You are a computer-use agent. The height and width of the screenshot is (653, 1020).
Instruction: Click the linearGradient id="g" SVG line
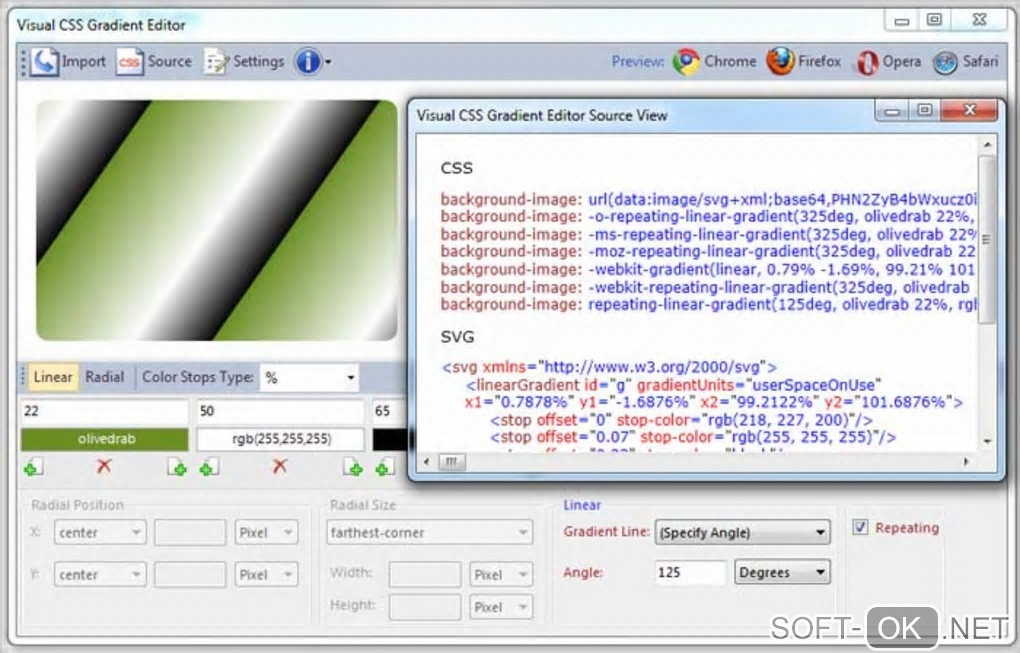pos(673,384)
